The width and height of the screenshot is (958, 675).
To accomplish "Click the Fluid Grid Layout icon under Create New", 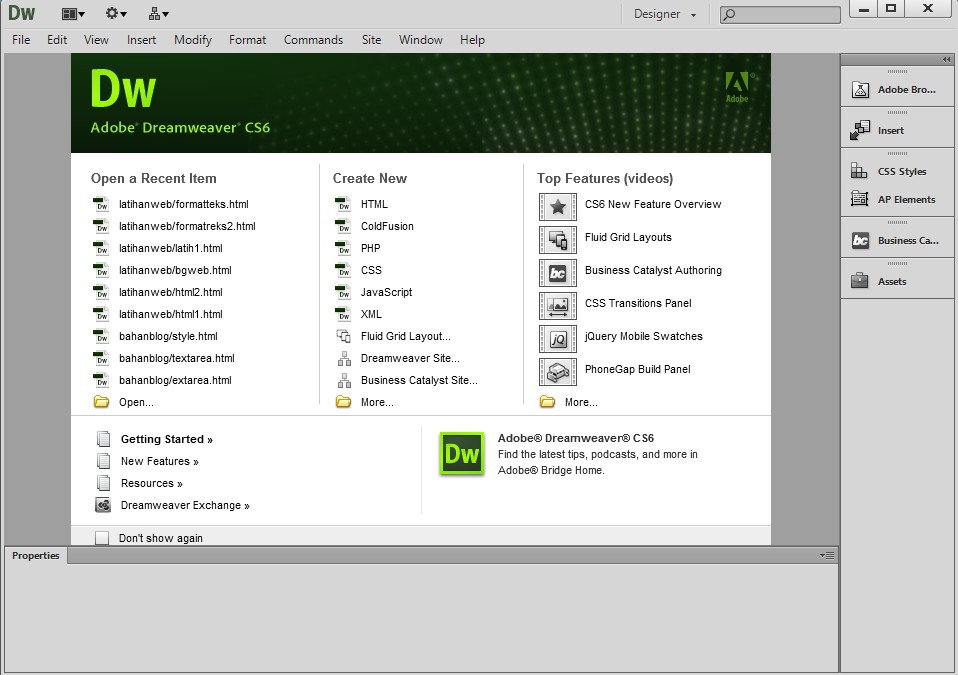I will click(343, 336).
